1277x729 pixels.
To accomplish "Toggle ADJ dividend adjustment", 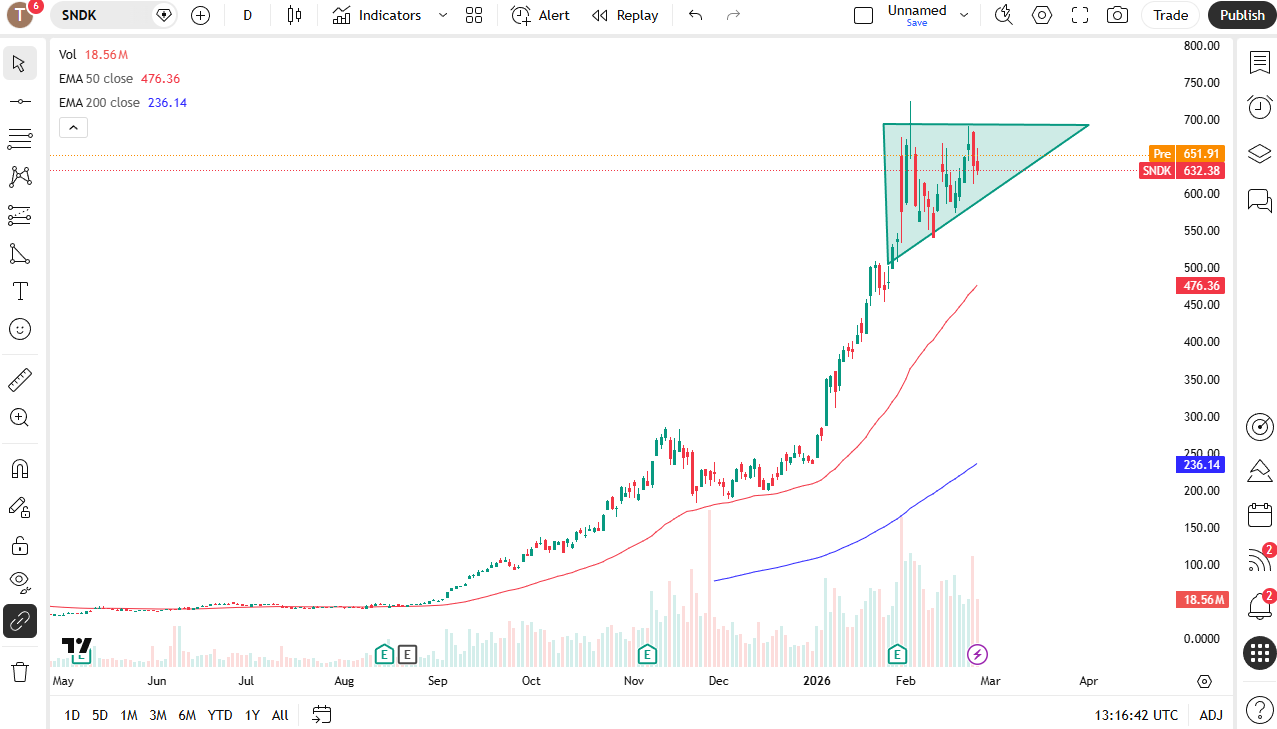I will point(1211,715).
